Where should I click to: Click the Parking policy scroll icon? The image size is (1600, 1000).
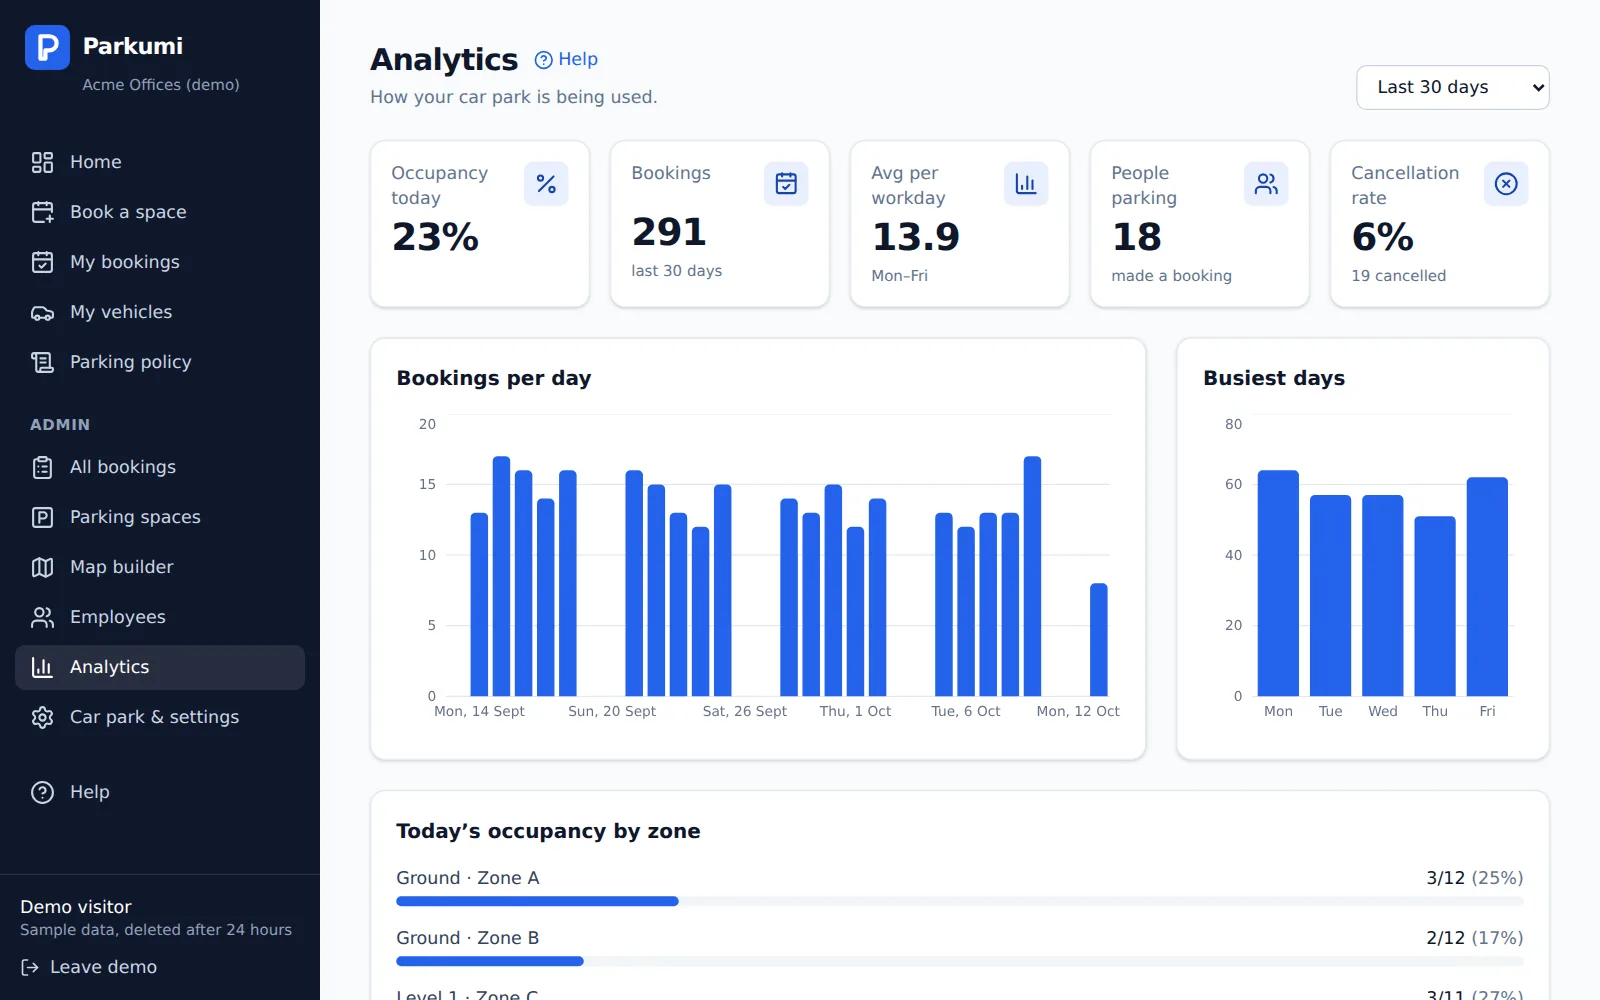(42, 362)
